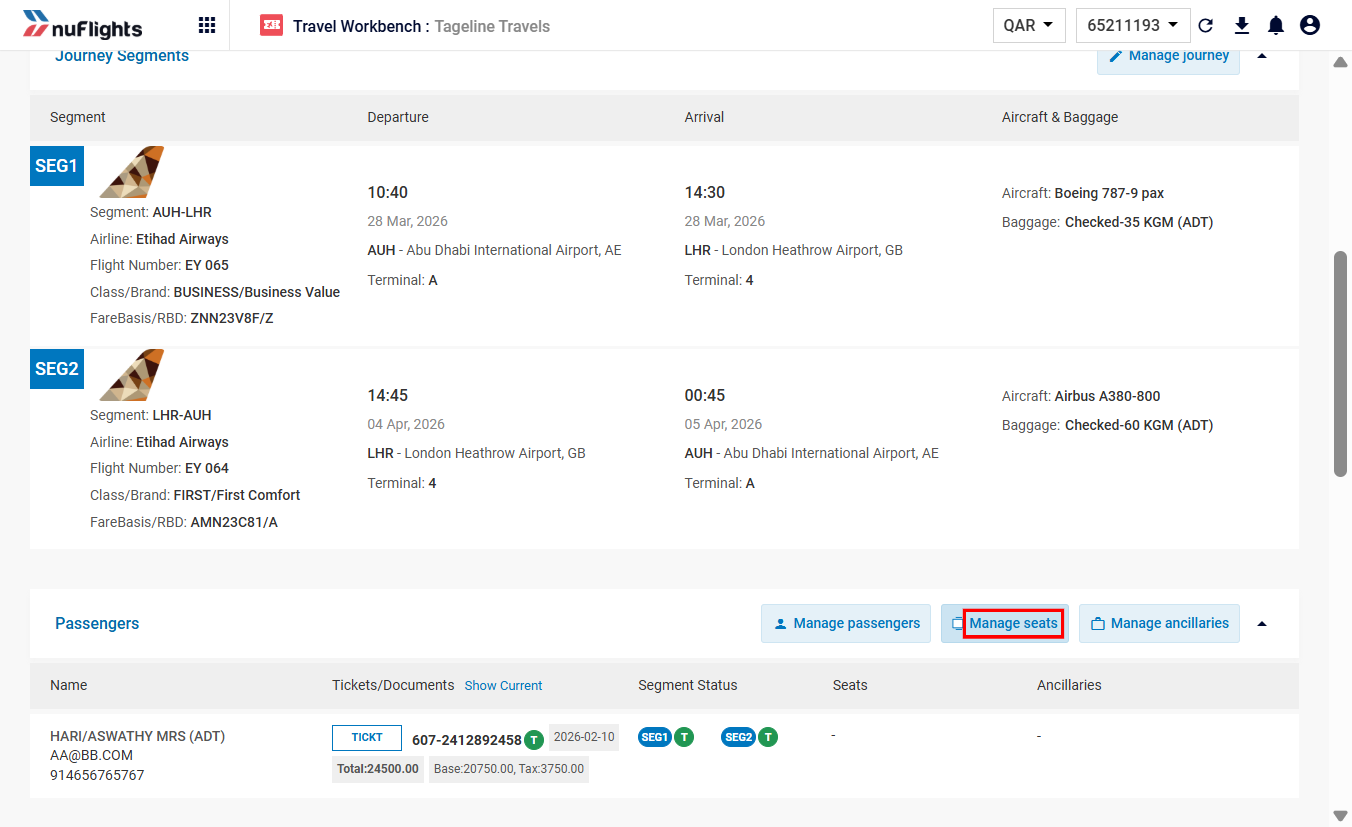Click the phone number 914656765767
The height and width of the screenshot is (827, 1352).
point(97,775)
